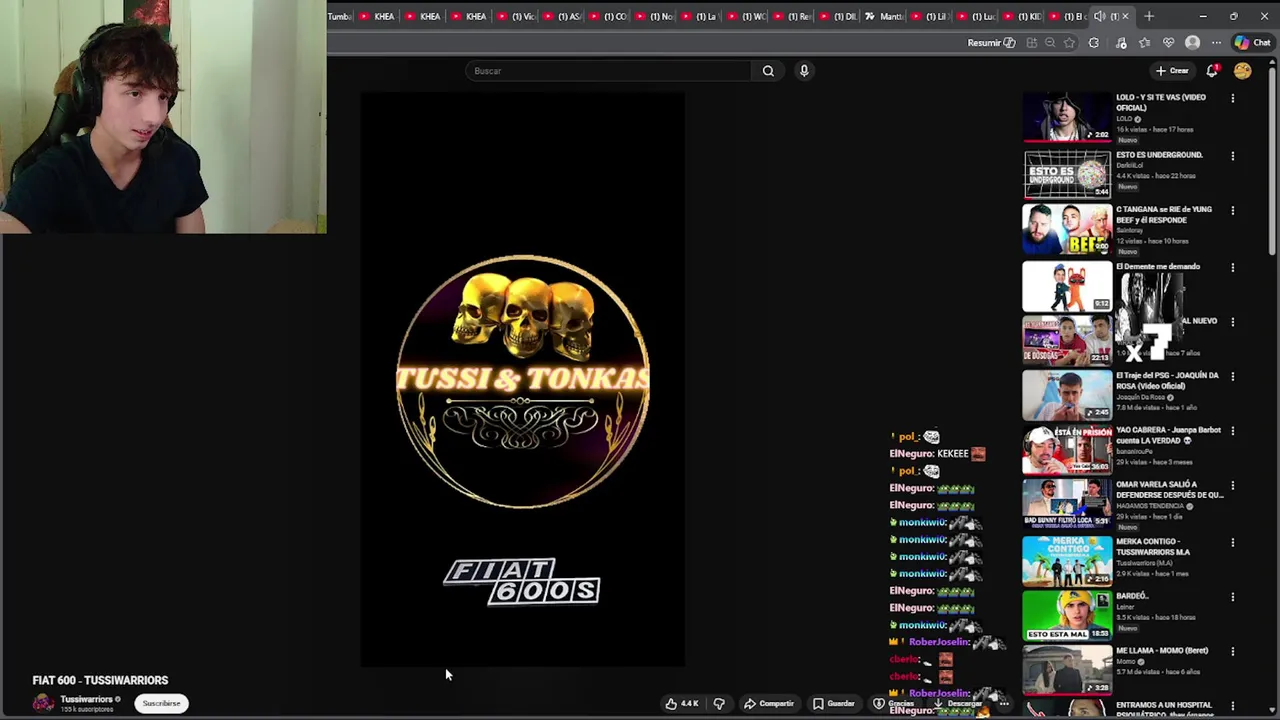Switch to the first KHEA tab

pos(377,16)
